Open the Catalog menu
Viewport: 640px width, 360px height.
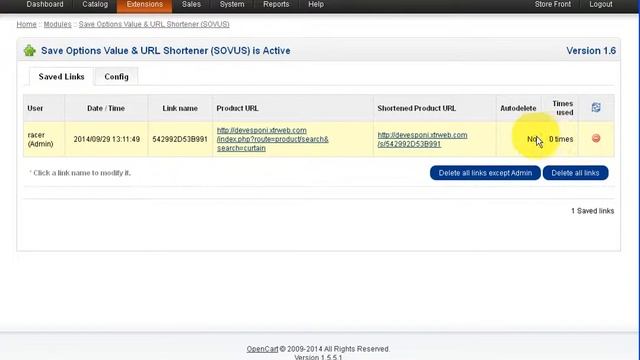tap(95, 4)
